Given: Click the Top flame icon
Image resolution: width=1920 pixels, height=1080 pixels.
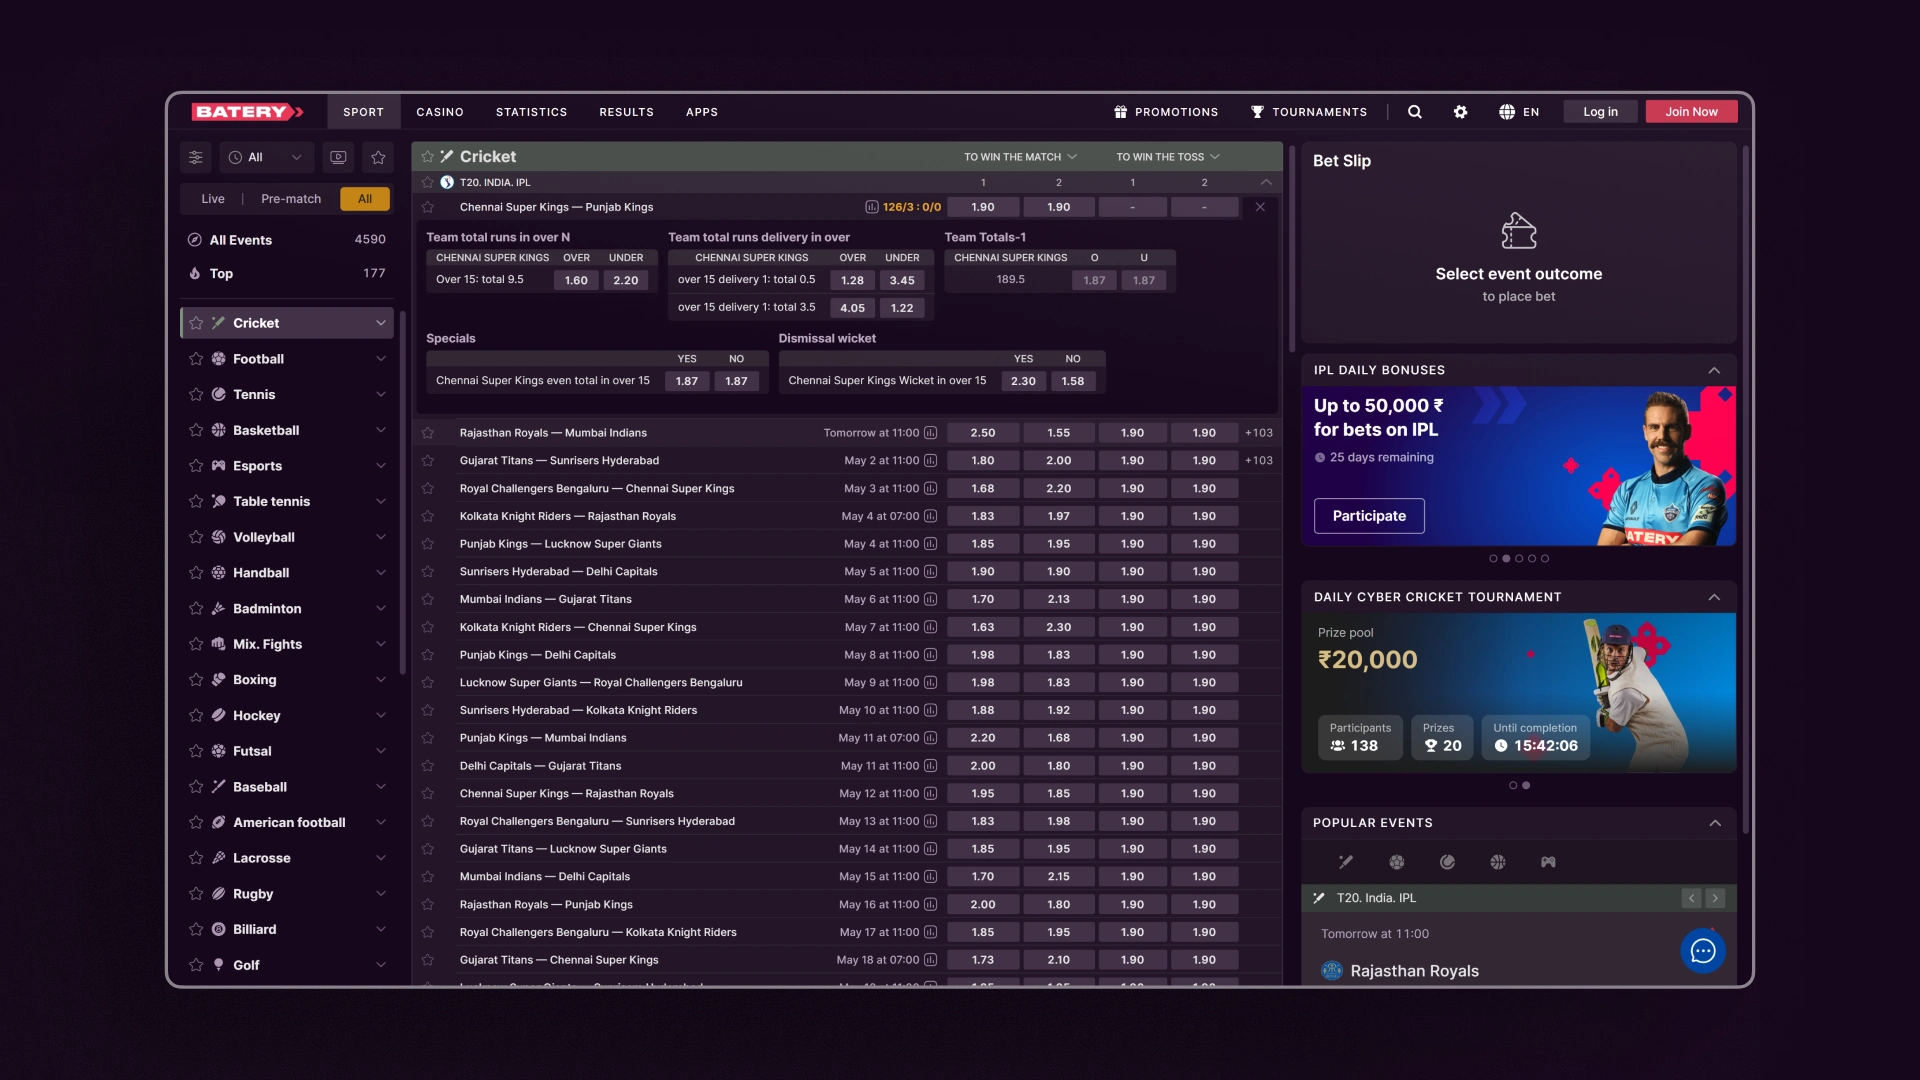Looking at the screenshot, I should 195,273.
